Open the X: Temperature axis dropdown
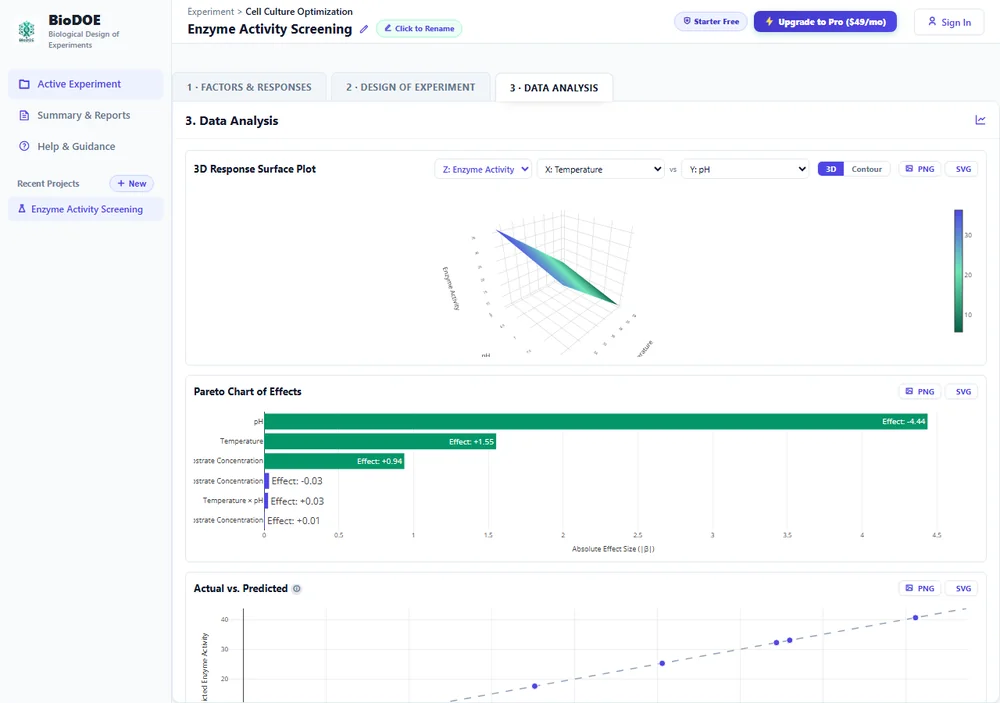This screenshot has height=703, width=1000. (601, 169)
